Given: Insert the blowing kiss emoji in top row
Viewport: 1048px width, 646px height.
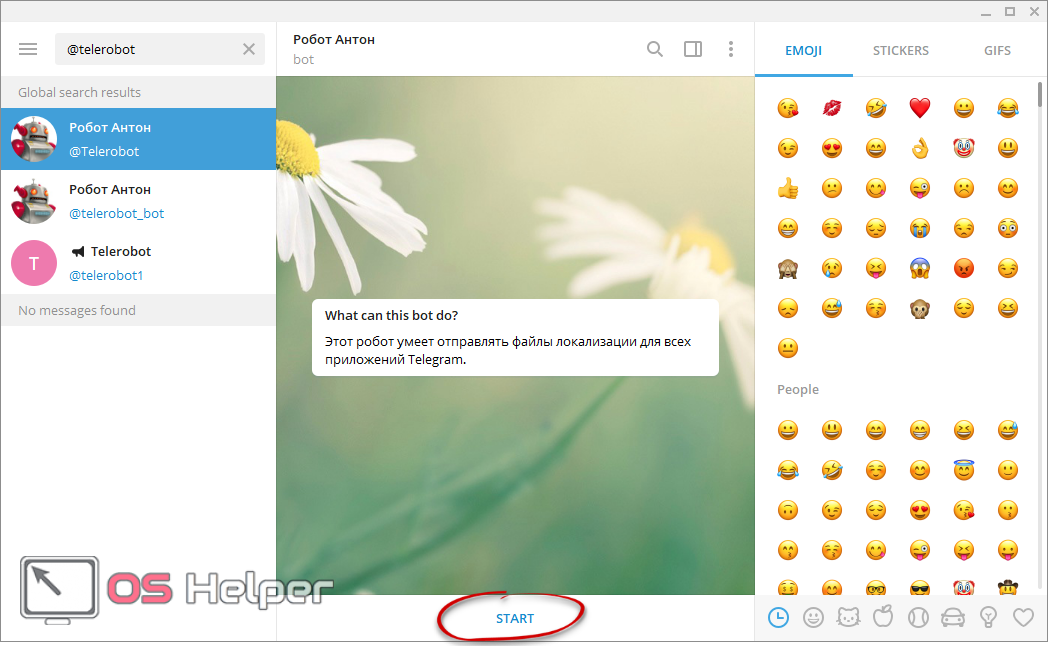Looking at the screenshot, I should [x=788, y=108].
